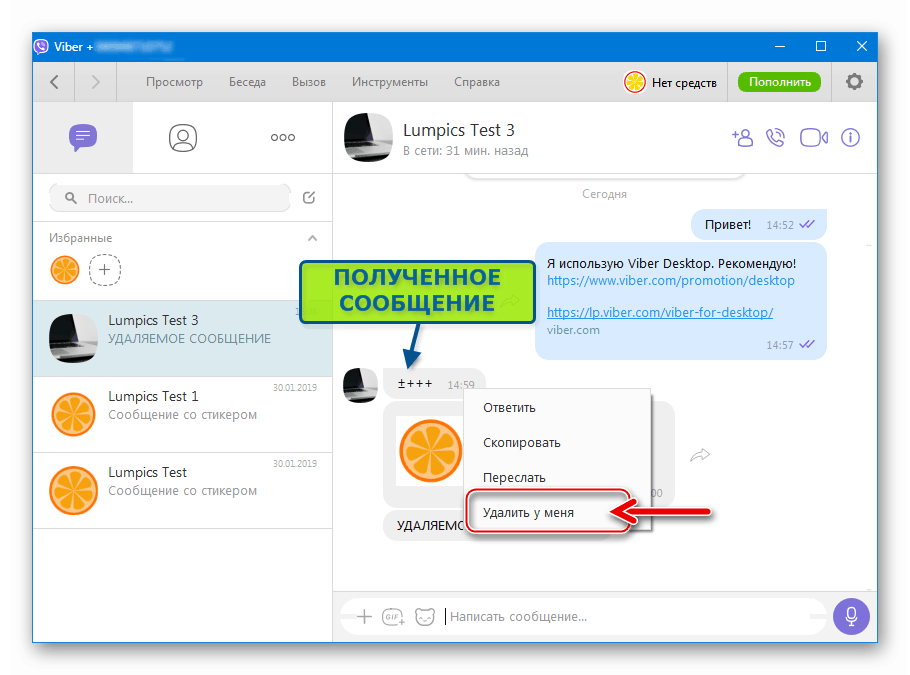Click the sender avatar beside ++++ message

click(x=360, y=385)
